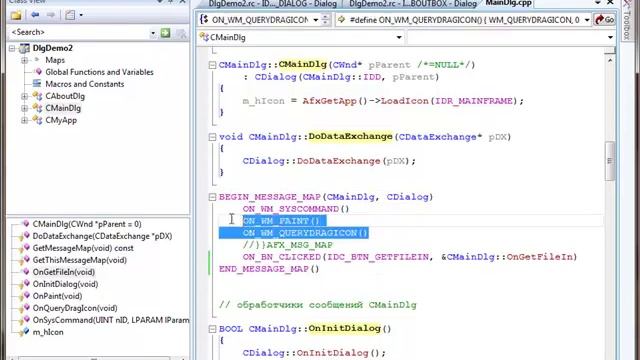Select the DlgDemo2 project item
This screenshot has width=640, height=360.
[x=53, y=48]
